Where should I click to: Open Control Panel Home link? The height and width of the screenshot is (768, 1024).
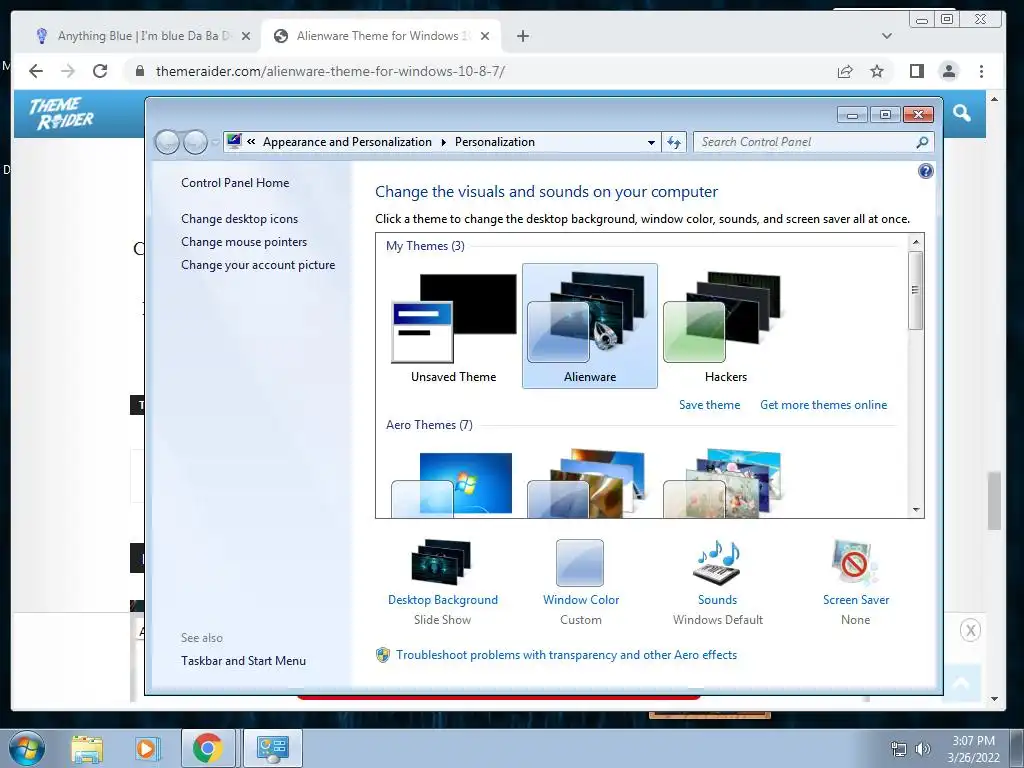(x=235, y=183)
